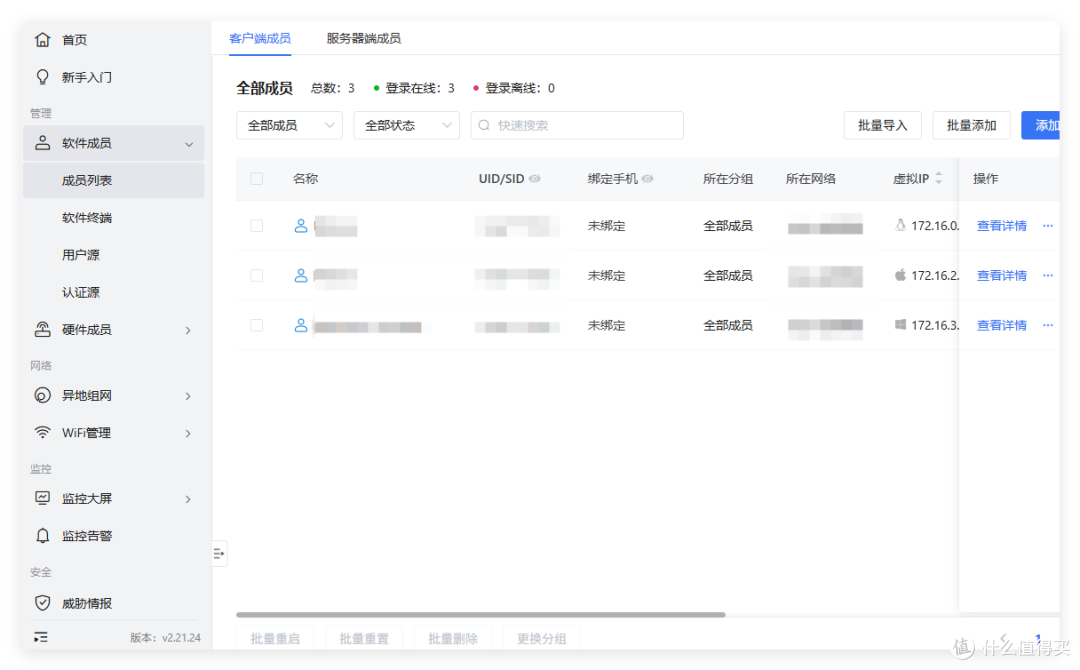The height and width of the screenshot is (670, 1080).
Task: Click the 新手入门 lightbulb icon
Action: click(x=43, y=77)
